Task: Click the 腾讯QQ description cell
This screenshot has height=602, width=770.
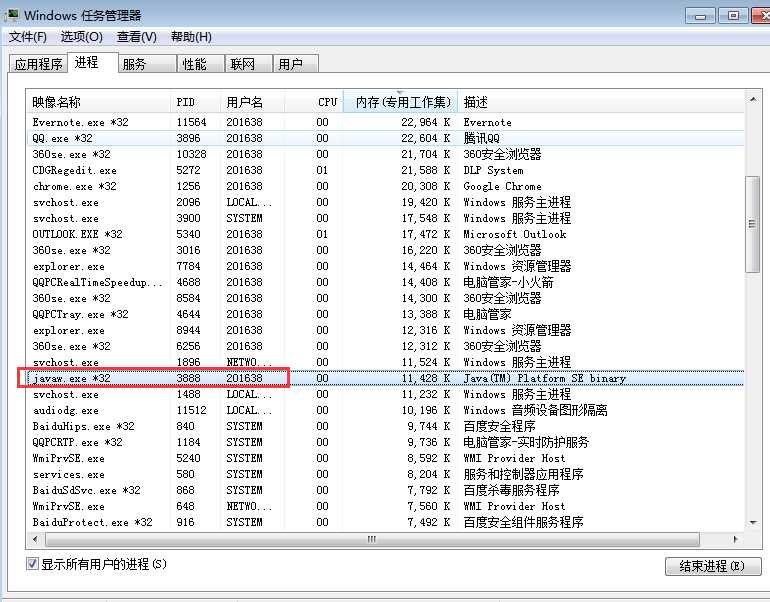Action: click(x=481, y=138)
